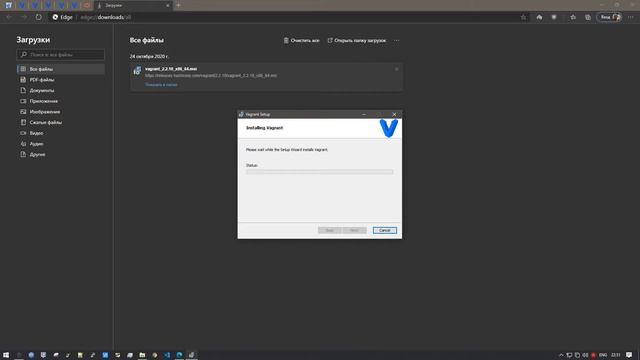640x360 pixels.
Task: Open the Favorites list toolbar icon
Action: [x=573, y=17]
